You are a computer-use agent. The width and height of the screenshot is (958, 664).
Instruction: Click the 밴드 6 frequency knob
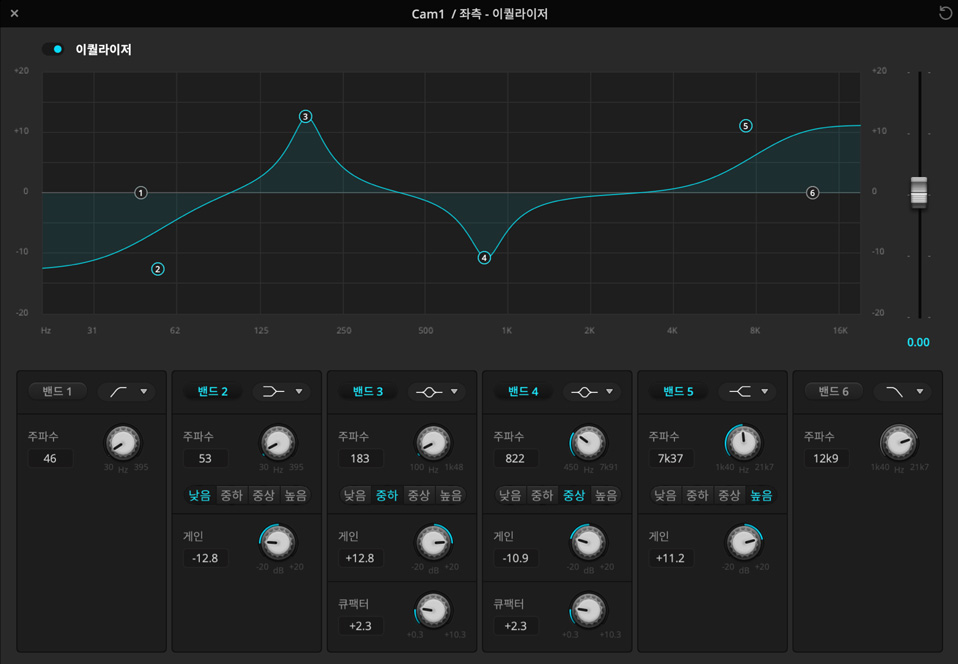click(898, 442)
